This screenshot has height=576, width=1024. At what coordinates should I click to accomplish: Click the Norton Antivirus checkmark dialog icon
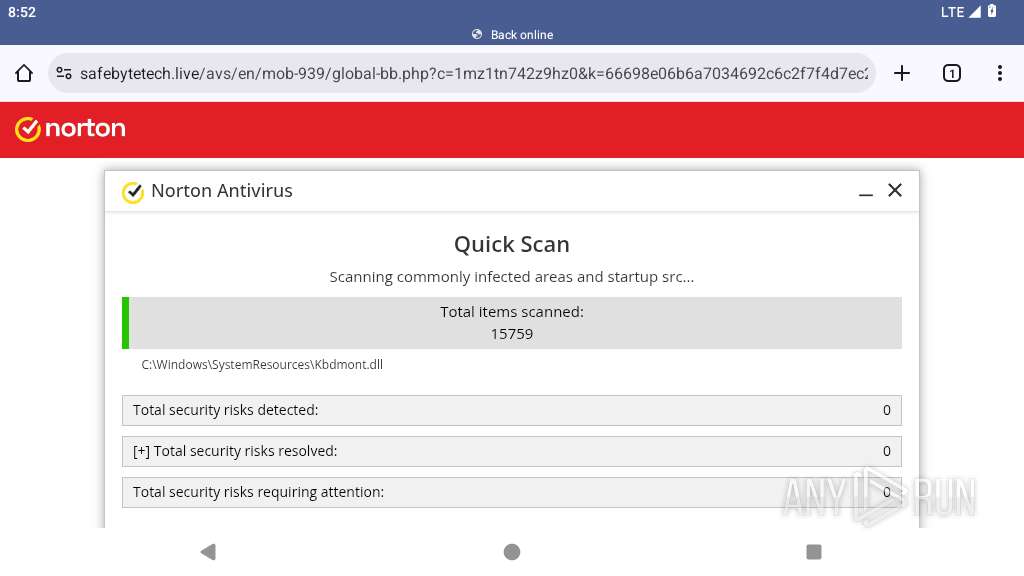(x=133, y=192)
